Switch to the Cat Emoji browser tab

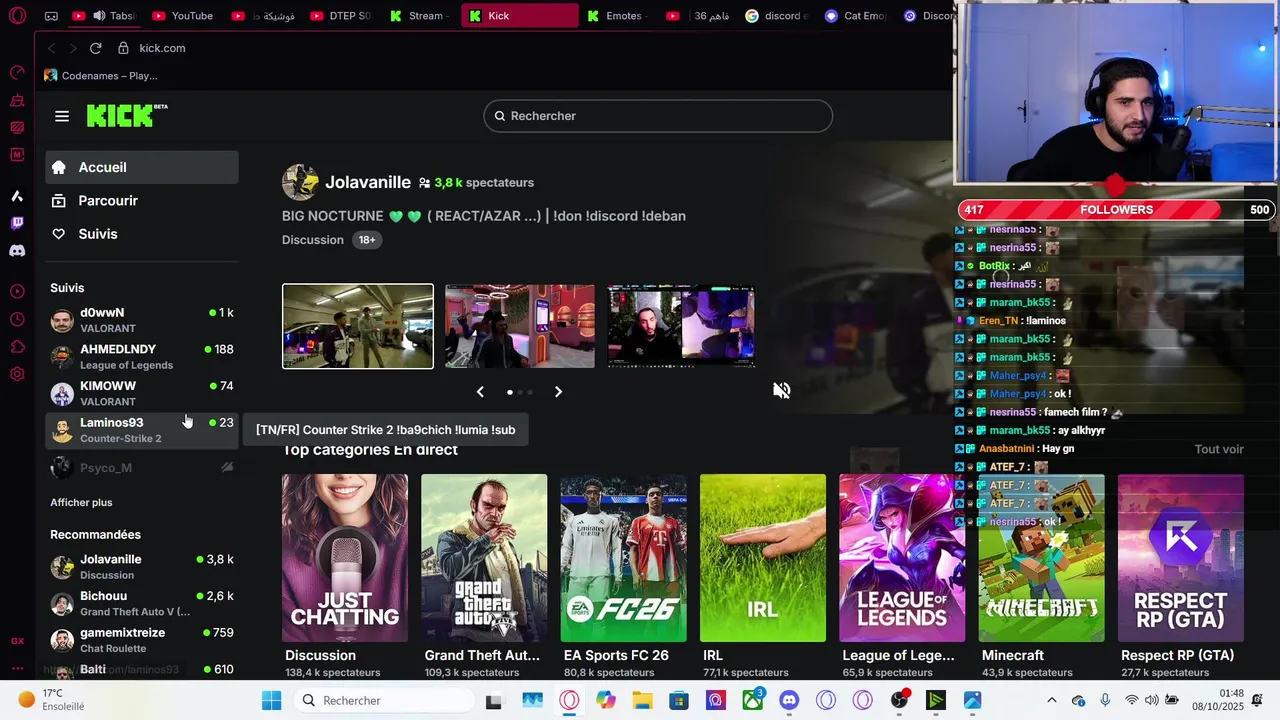pos(857,16)
